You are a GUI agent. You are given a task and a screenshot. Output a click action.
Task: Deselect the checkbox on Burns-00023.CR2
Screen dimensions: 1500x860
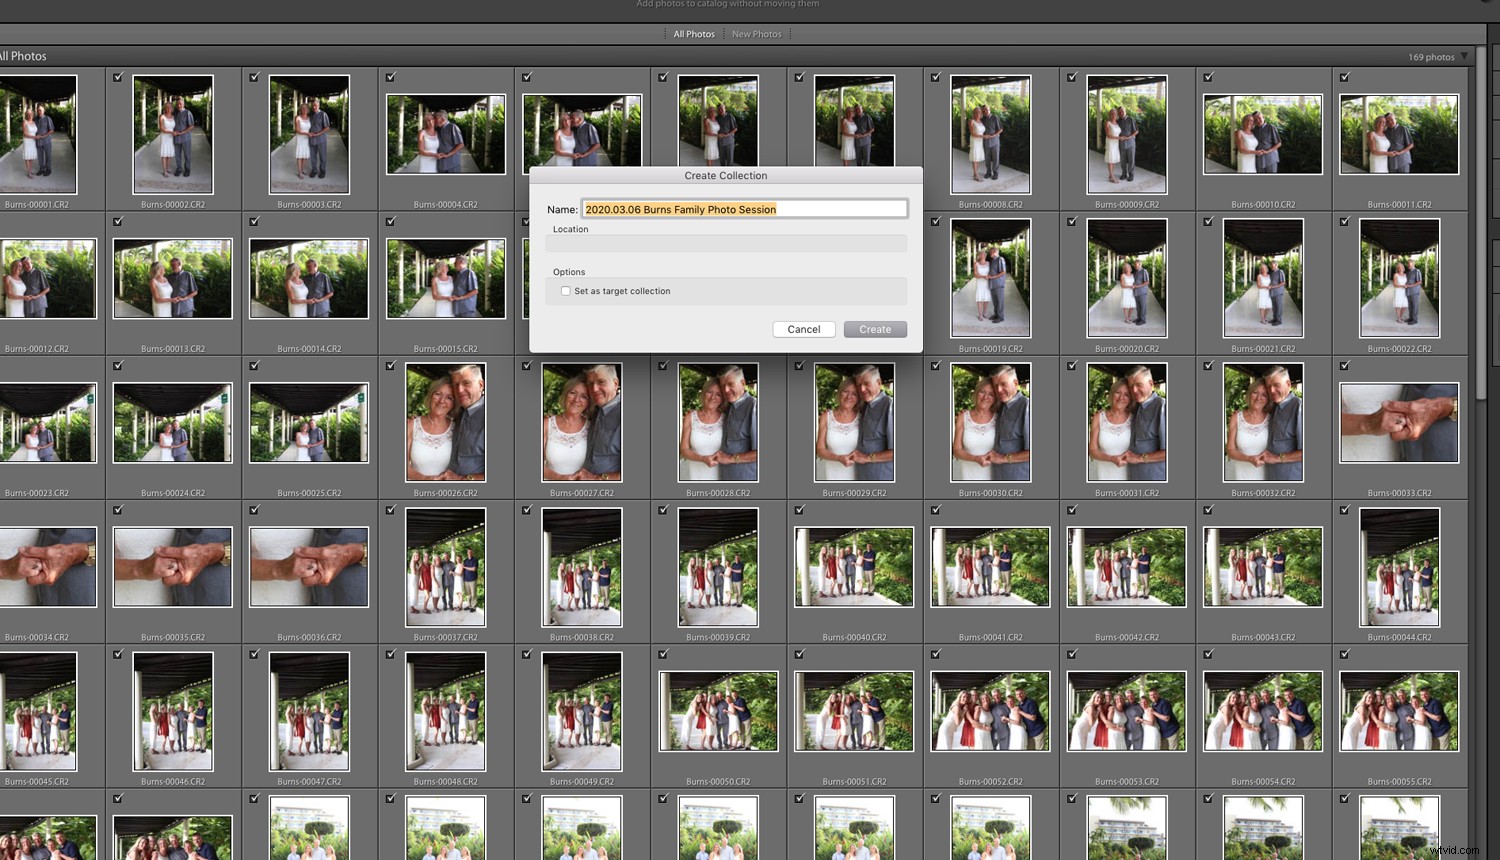pyautogui.click(x=2, y=366)
